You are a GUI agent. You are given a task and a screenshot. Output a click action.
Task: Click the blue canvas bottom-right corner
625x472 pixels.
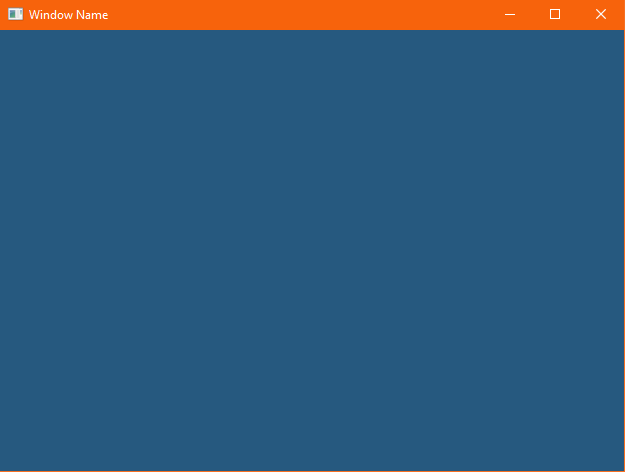click(x=619, y=465)
